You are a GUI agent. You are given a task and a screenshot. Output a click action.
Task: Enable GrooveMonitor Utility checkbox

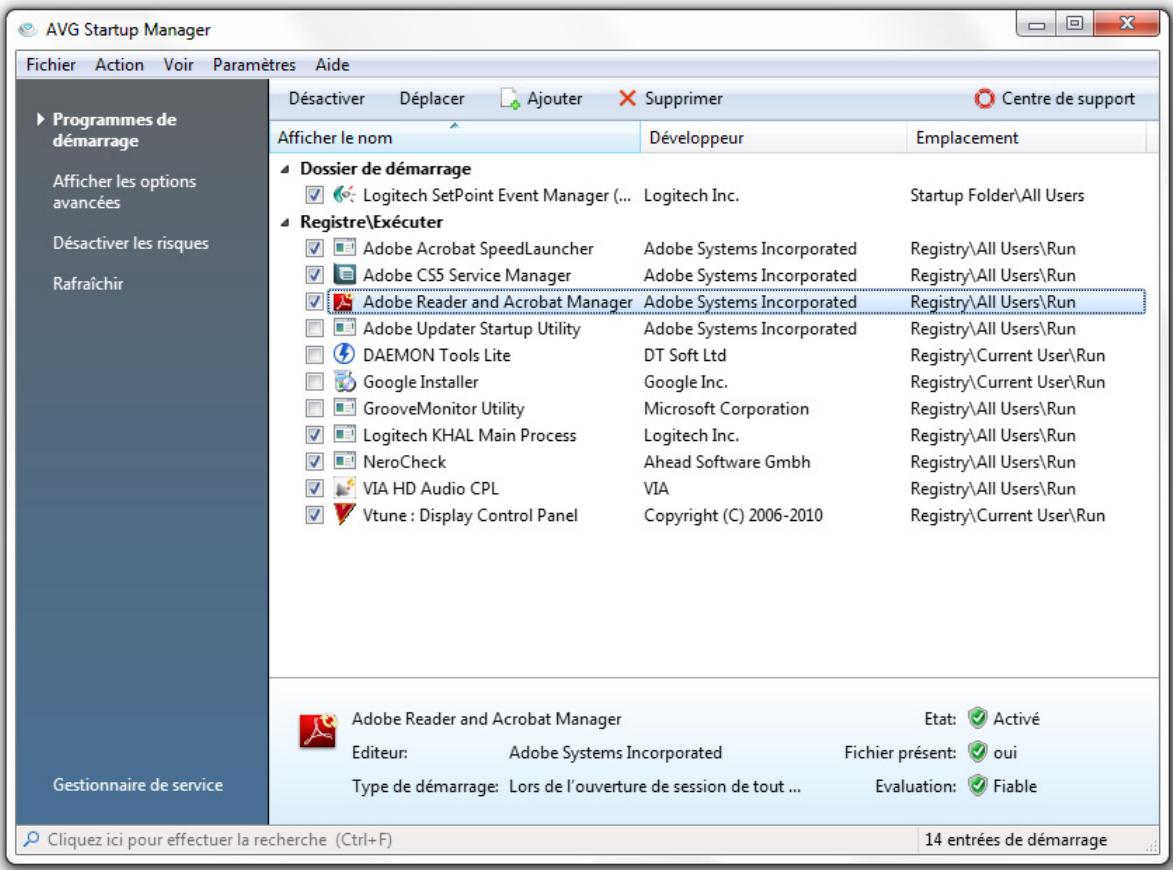point(314,408)
